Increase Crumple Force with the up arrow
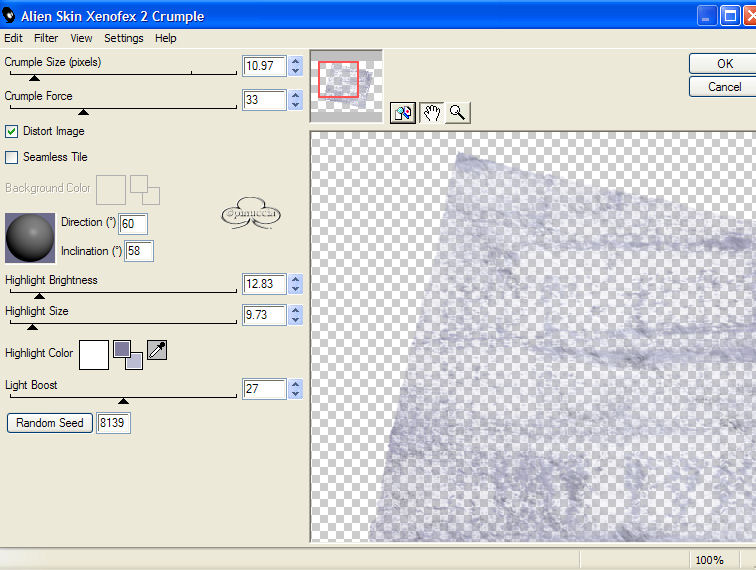The image size is (756, 570). point(296,95)
